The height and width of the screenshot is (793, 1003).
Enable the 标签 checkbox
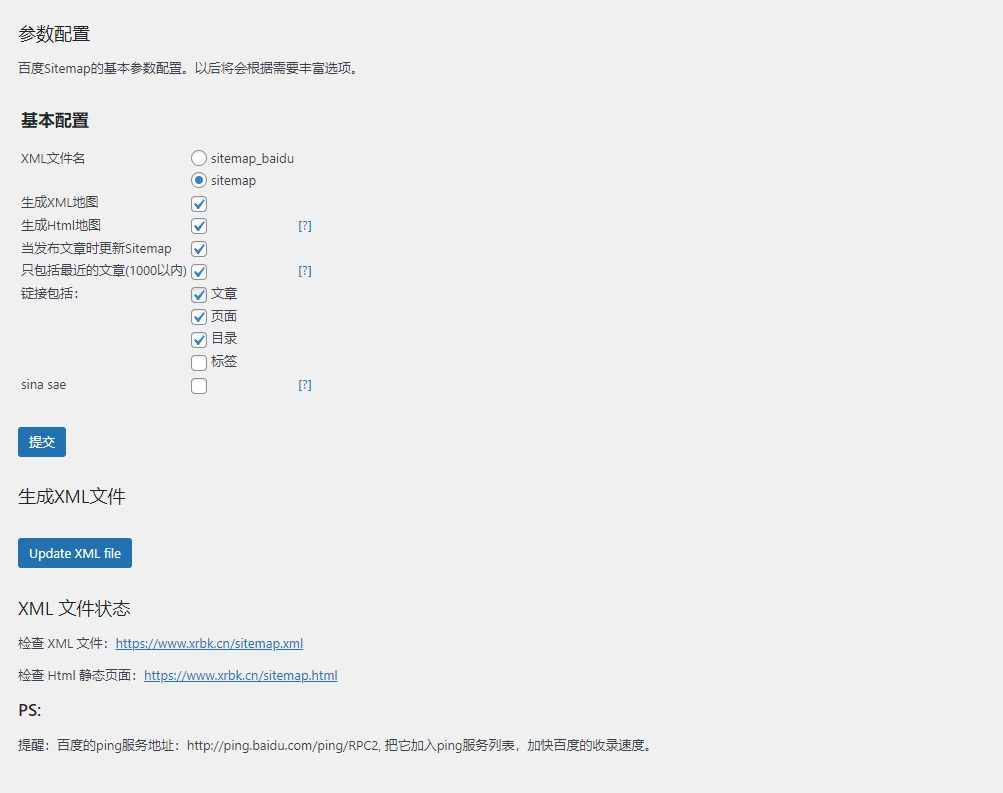(198, 362)
